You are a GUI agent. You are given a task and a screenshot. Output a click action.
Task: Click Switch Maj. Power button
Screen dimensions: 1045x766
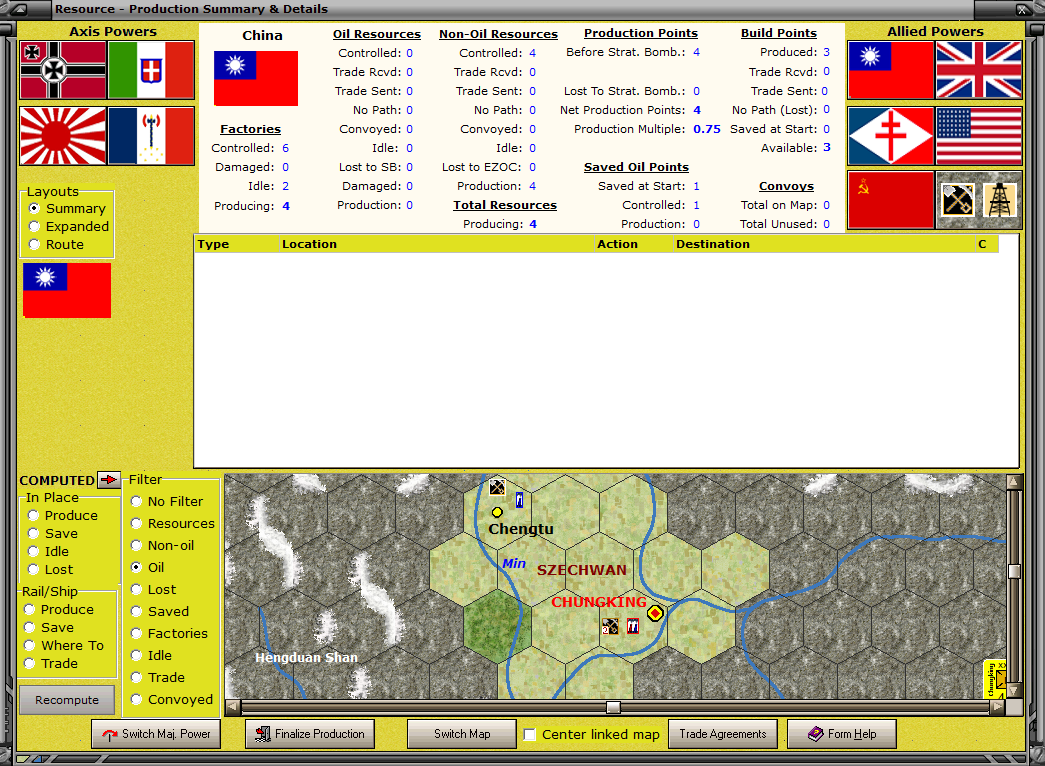tap(156, 734)
